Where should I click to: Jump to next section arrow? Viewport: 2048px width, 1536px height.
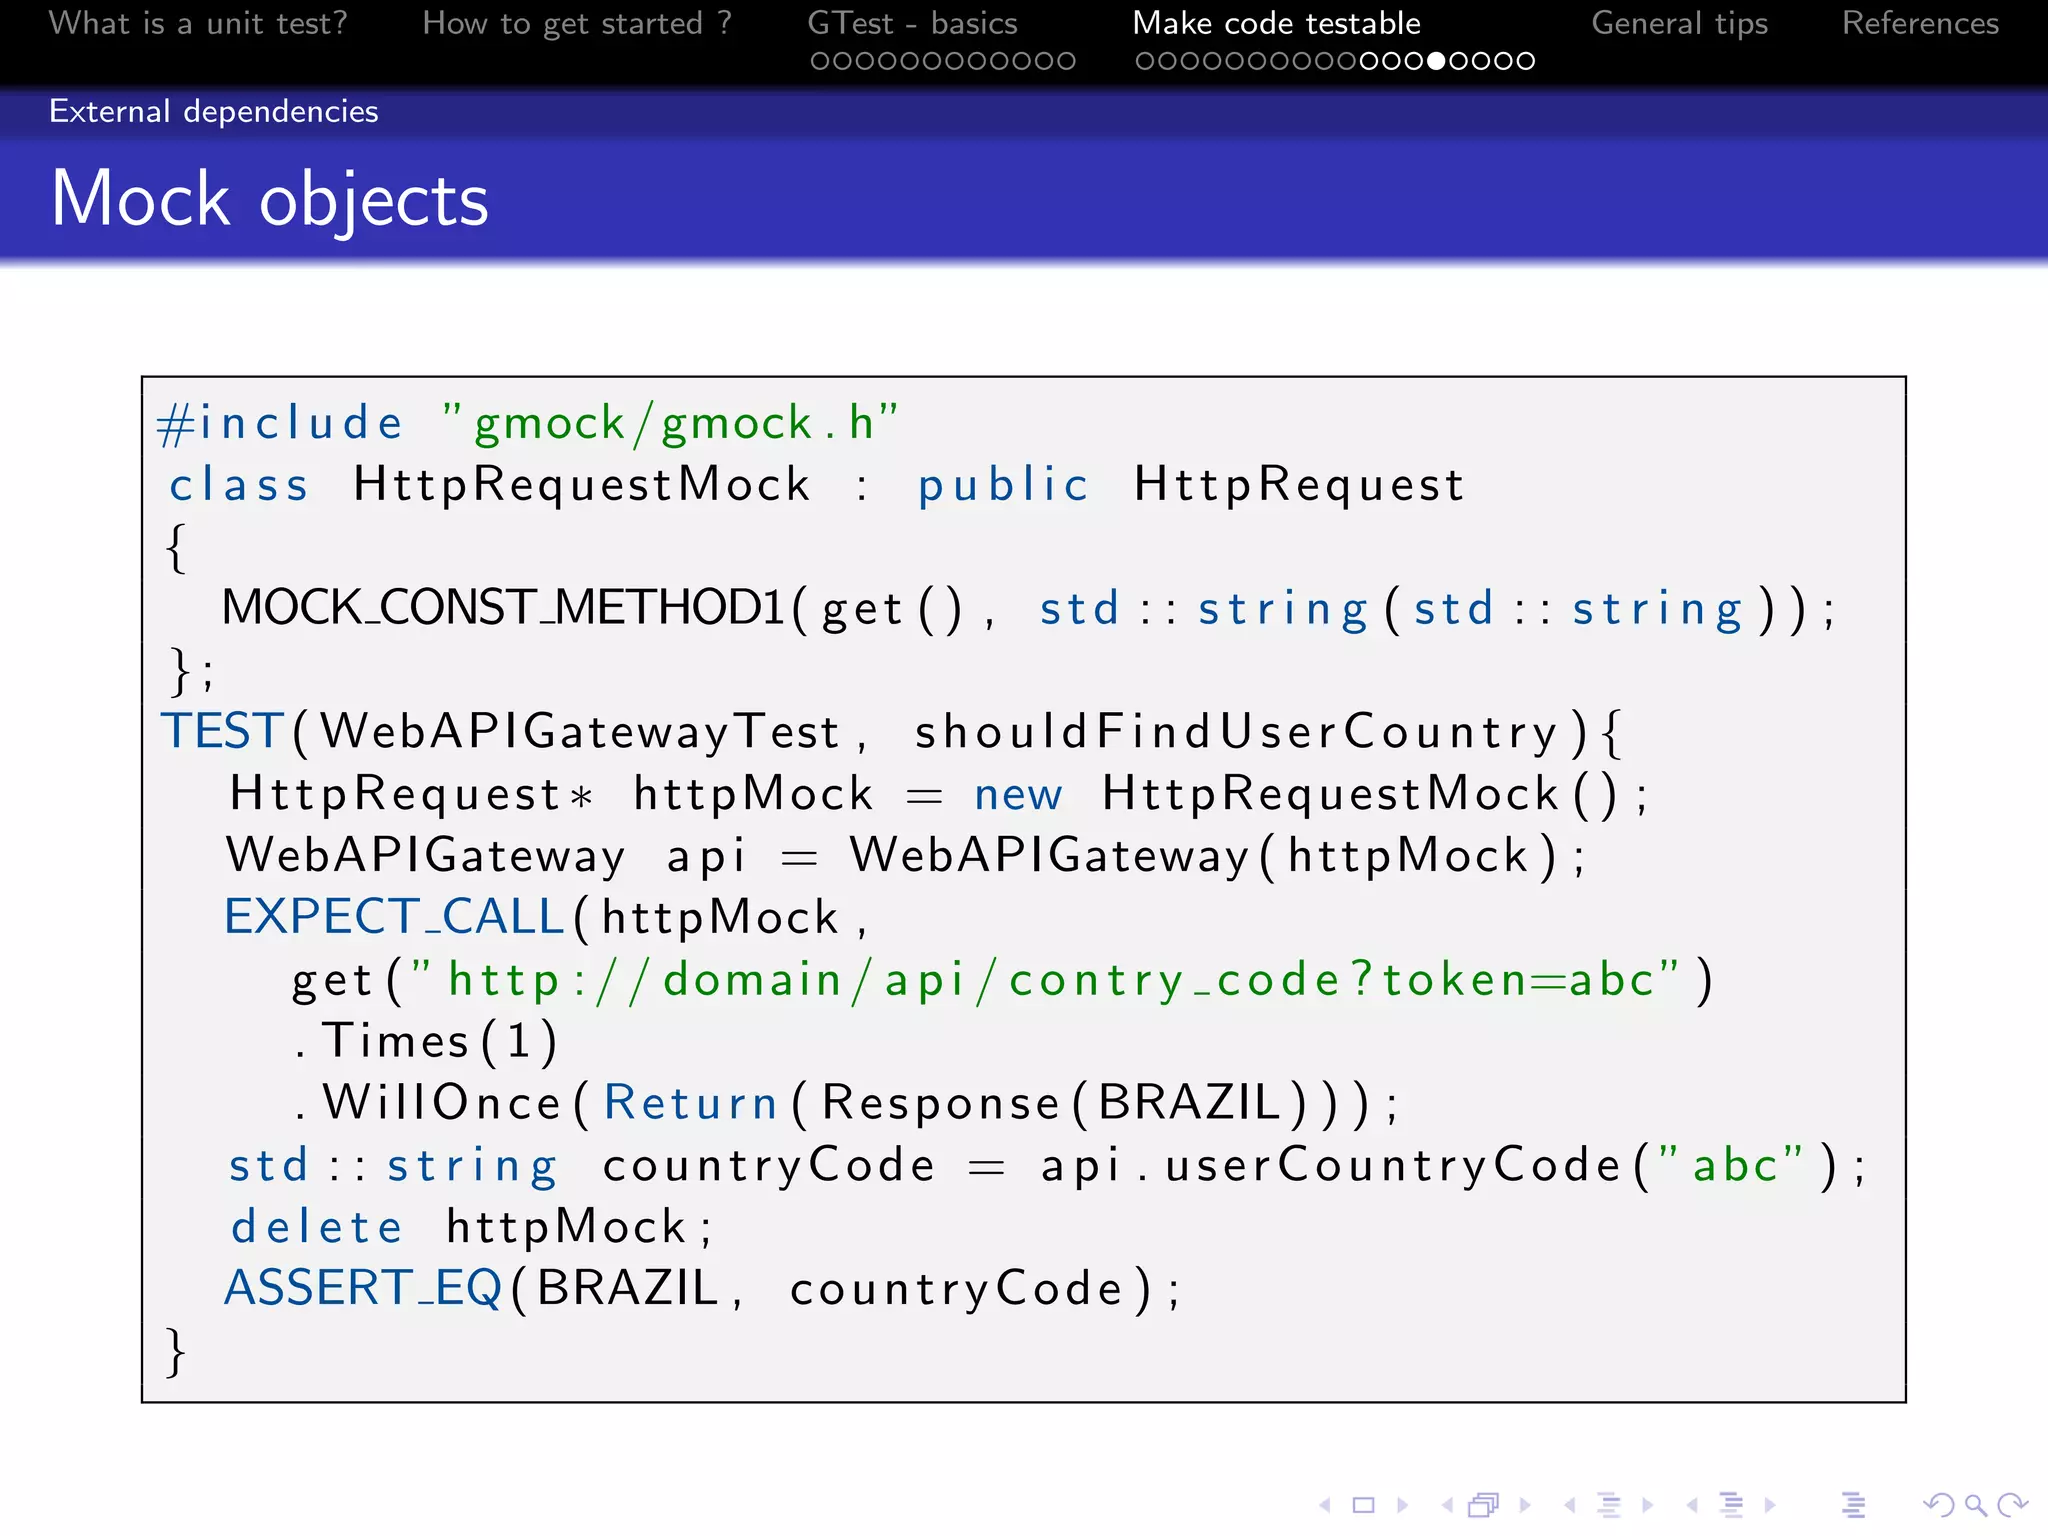tap(1770, 1505)
